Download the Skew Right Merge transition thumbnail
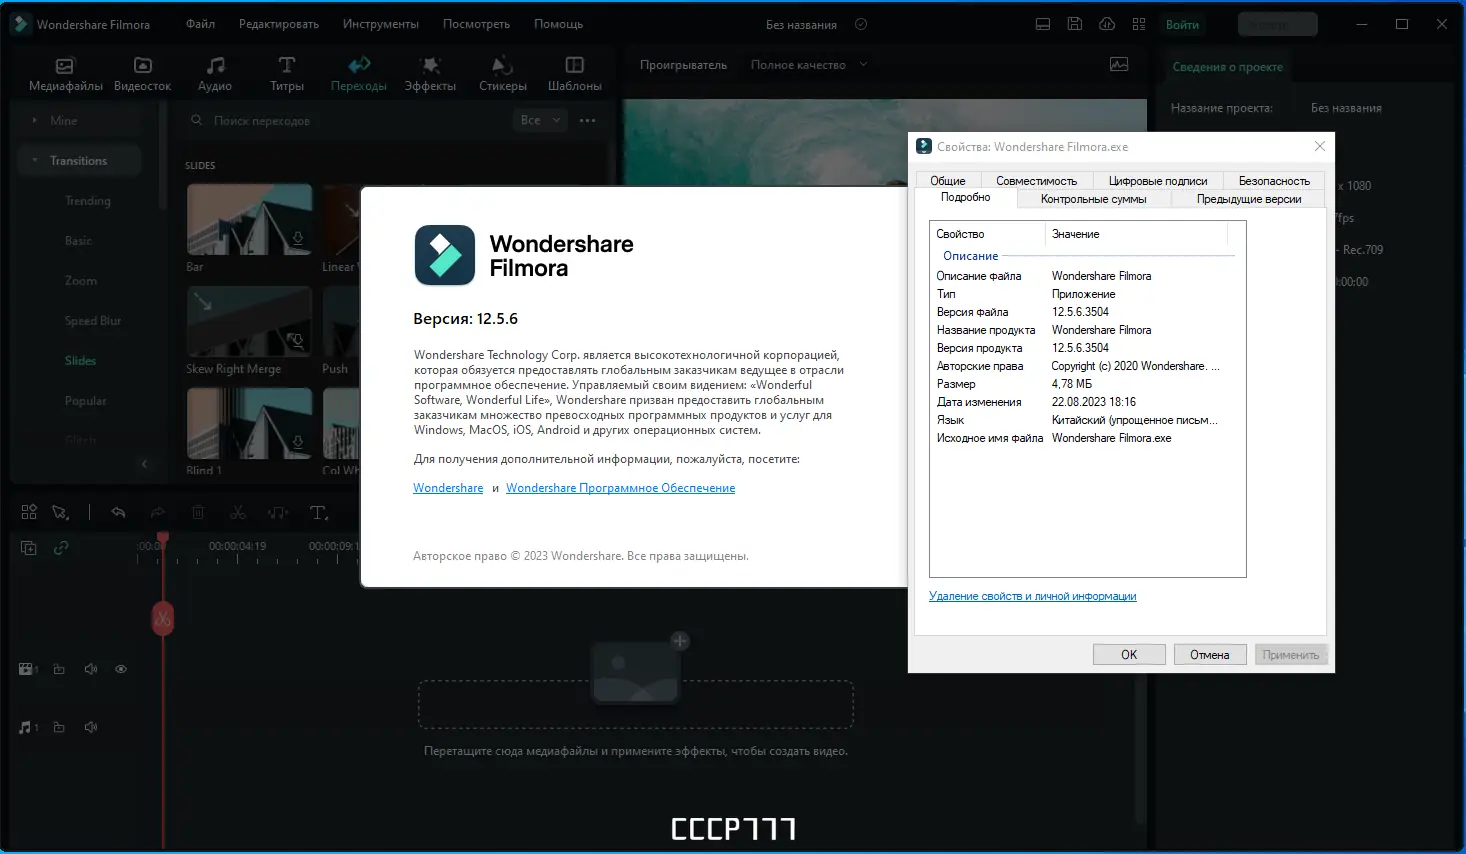This screenshot has width=1466, height=854. [297, 340]
